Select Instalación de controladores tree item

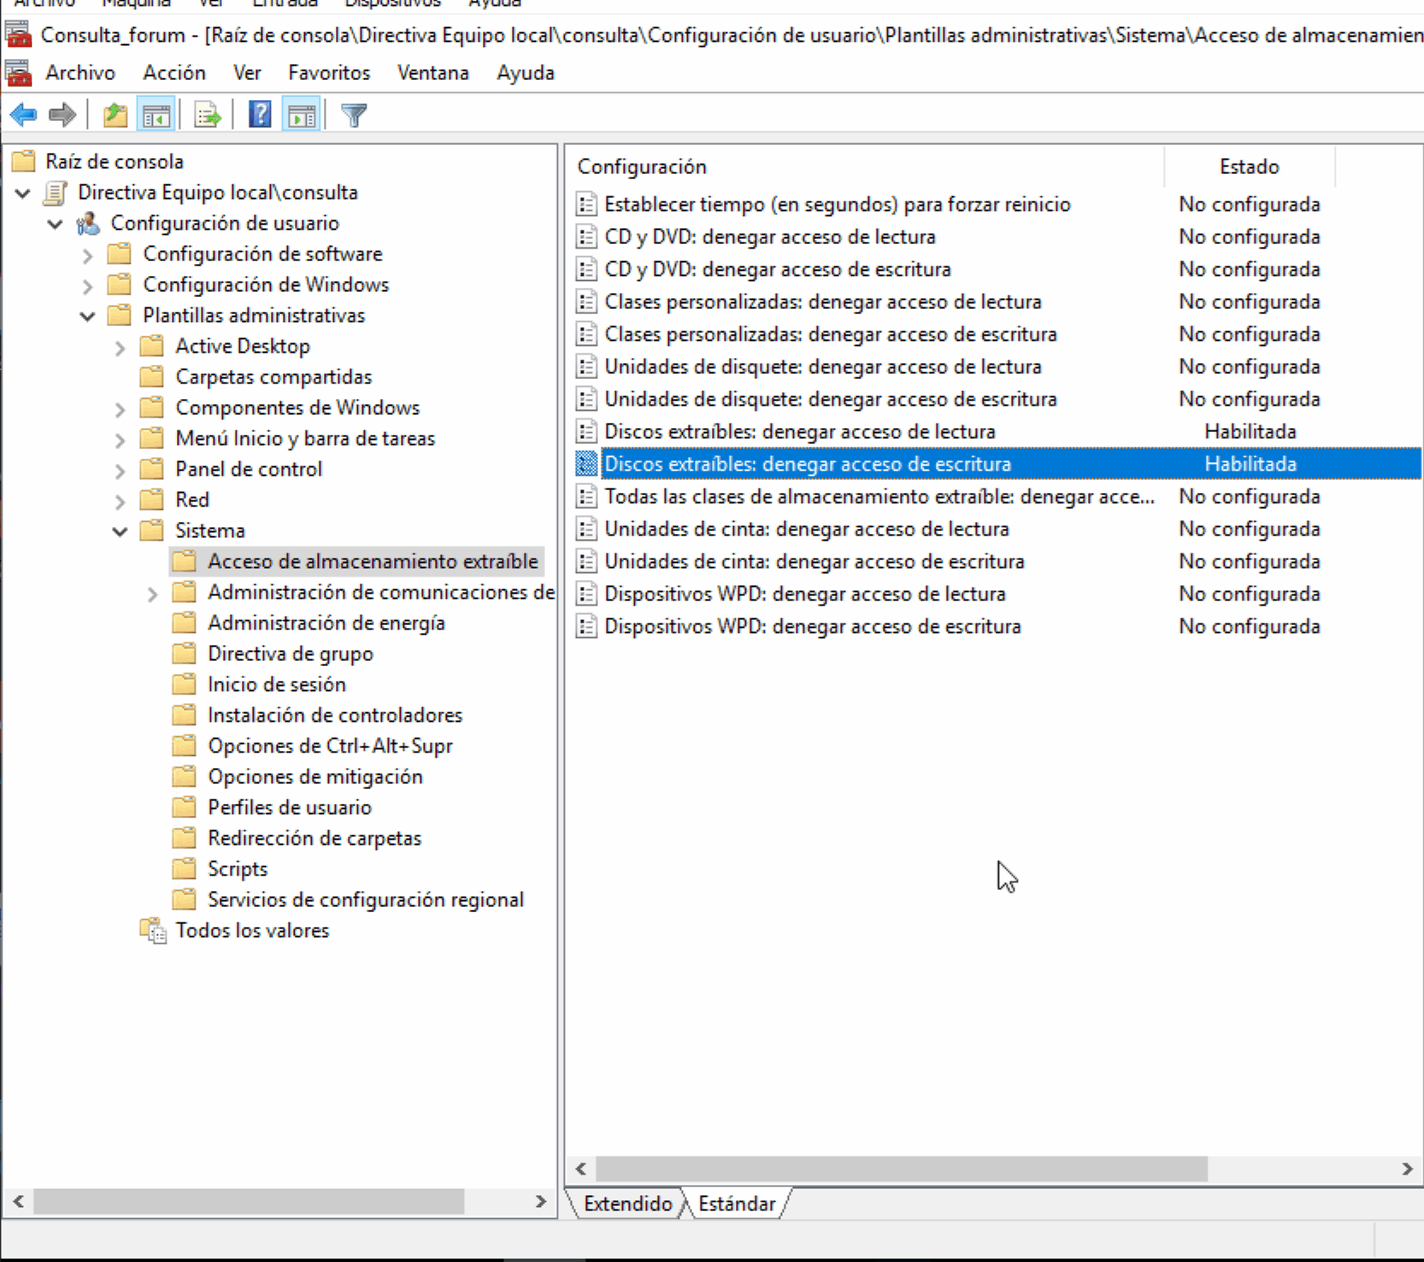pyautogui.click(x=335, y=715)
